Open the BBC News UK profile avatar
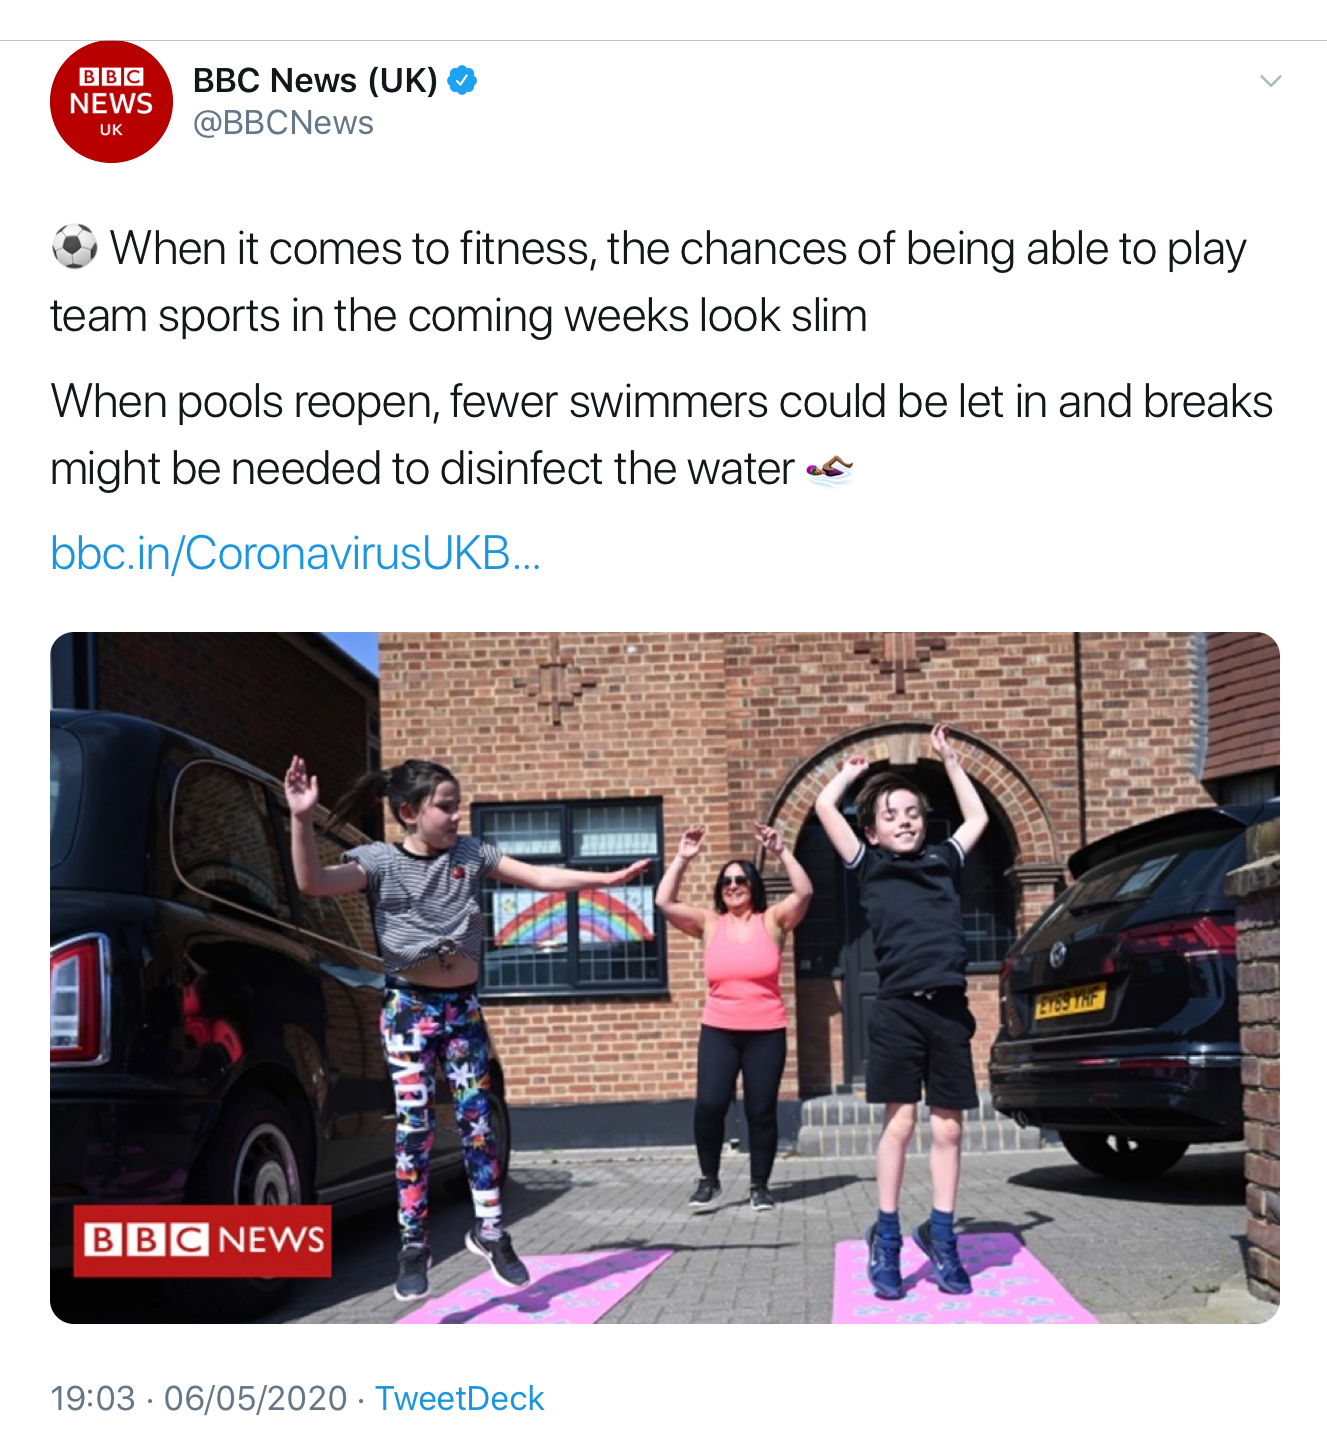The image size is (1327, 1429). 111,102
